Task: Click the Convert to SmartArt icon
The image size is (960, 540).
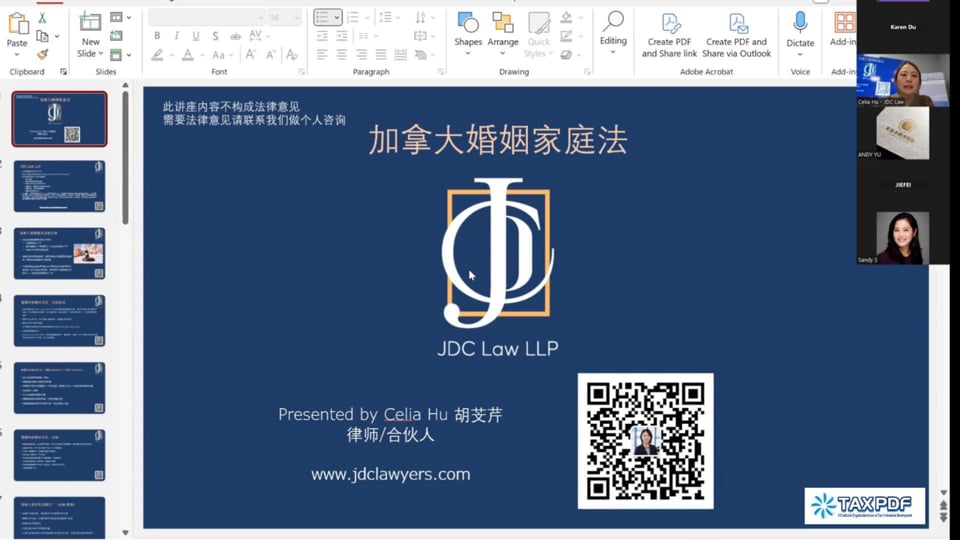Action: (x=421, y=54)
